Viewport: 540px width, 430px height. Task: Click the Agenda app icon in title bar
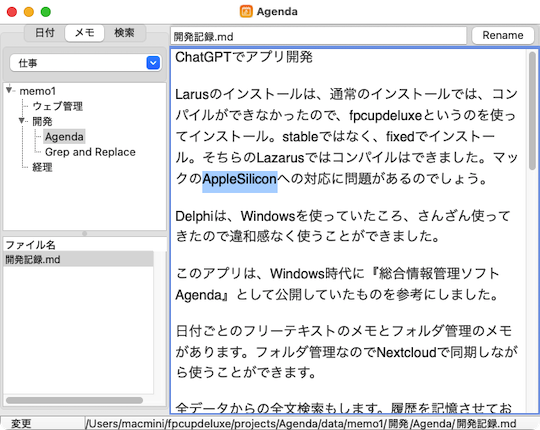[x=246, y=11]
